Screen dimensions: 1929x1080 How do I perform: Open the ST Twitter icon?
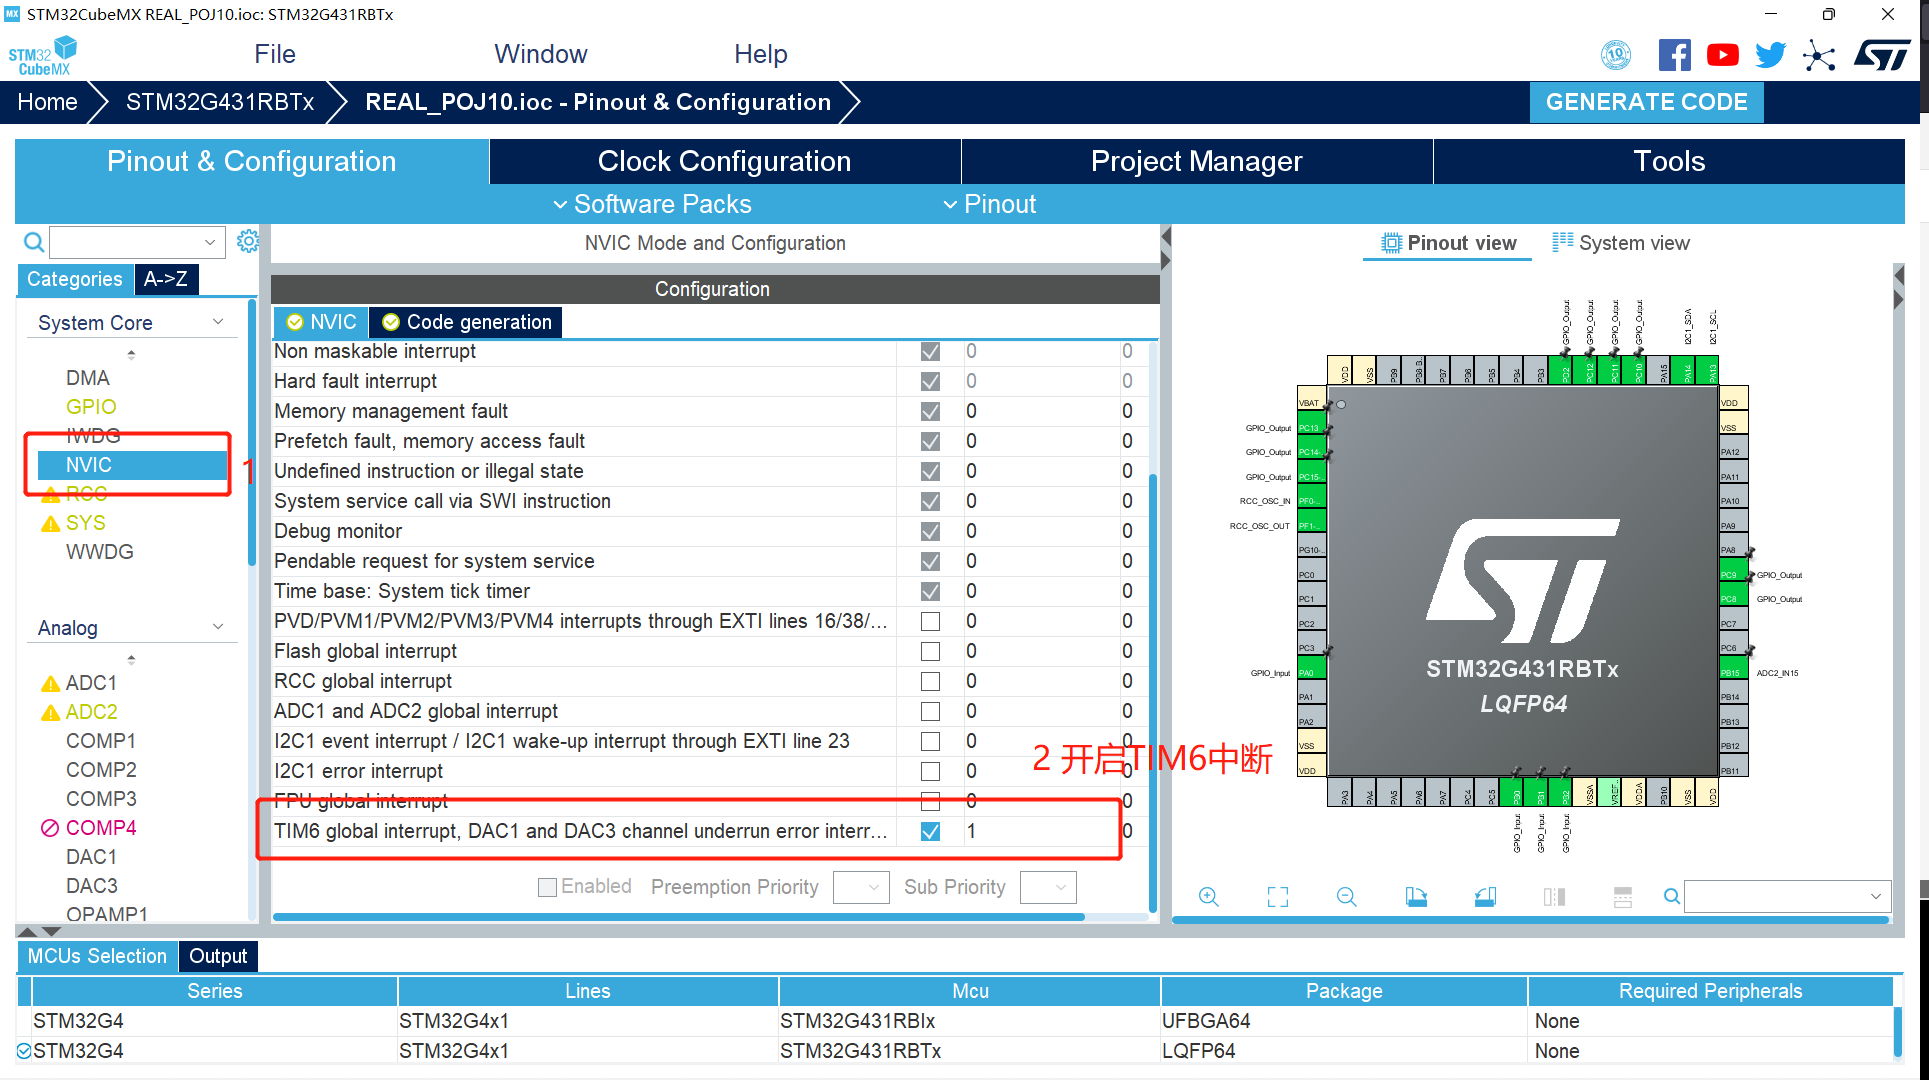(1770, 55)
